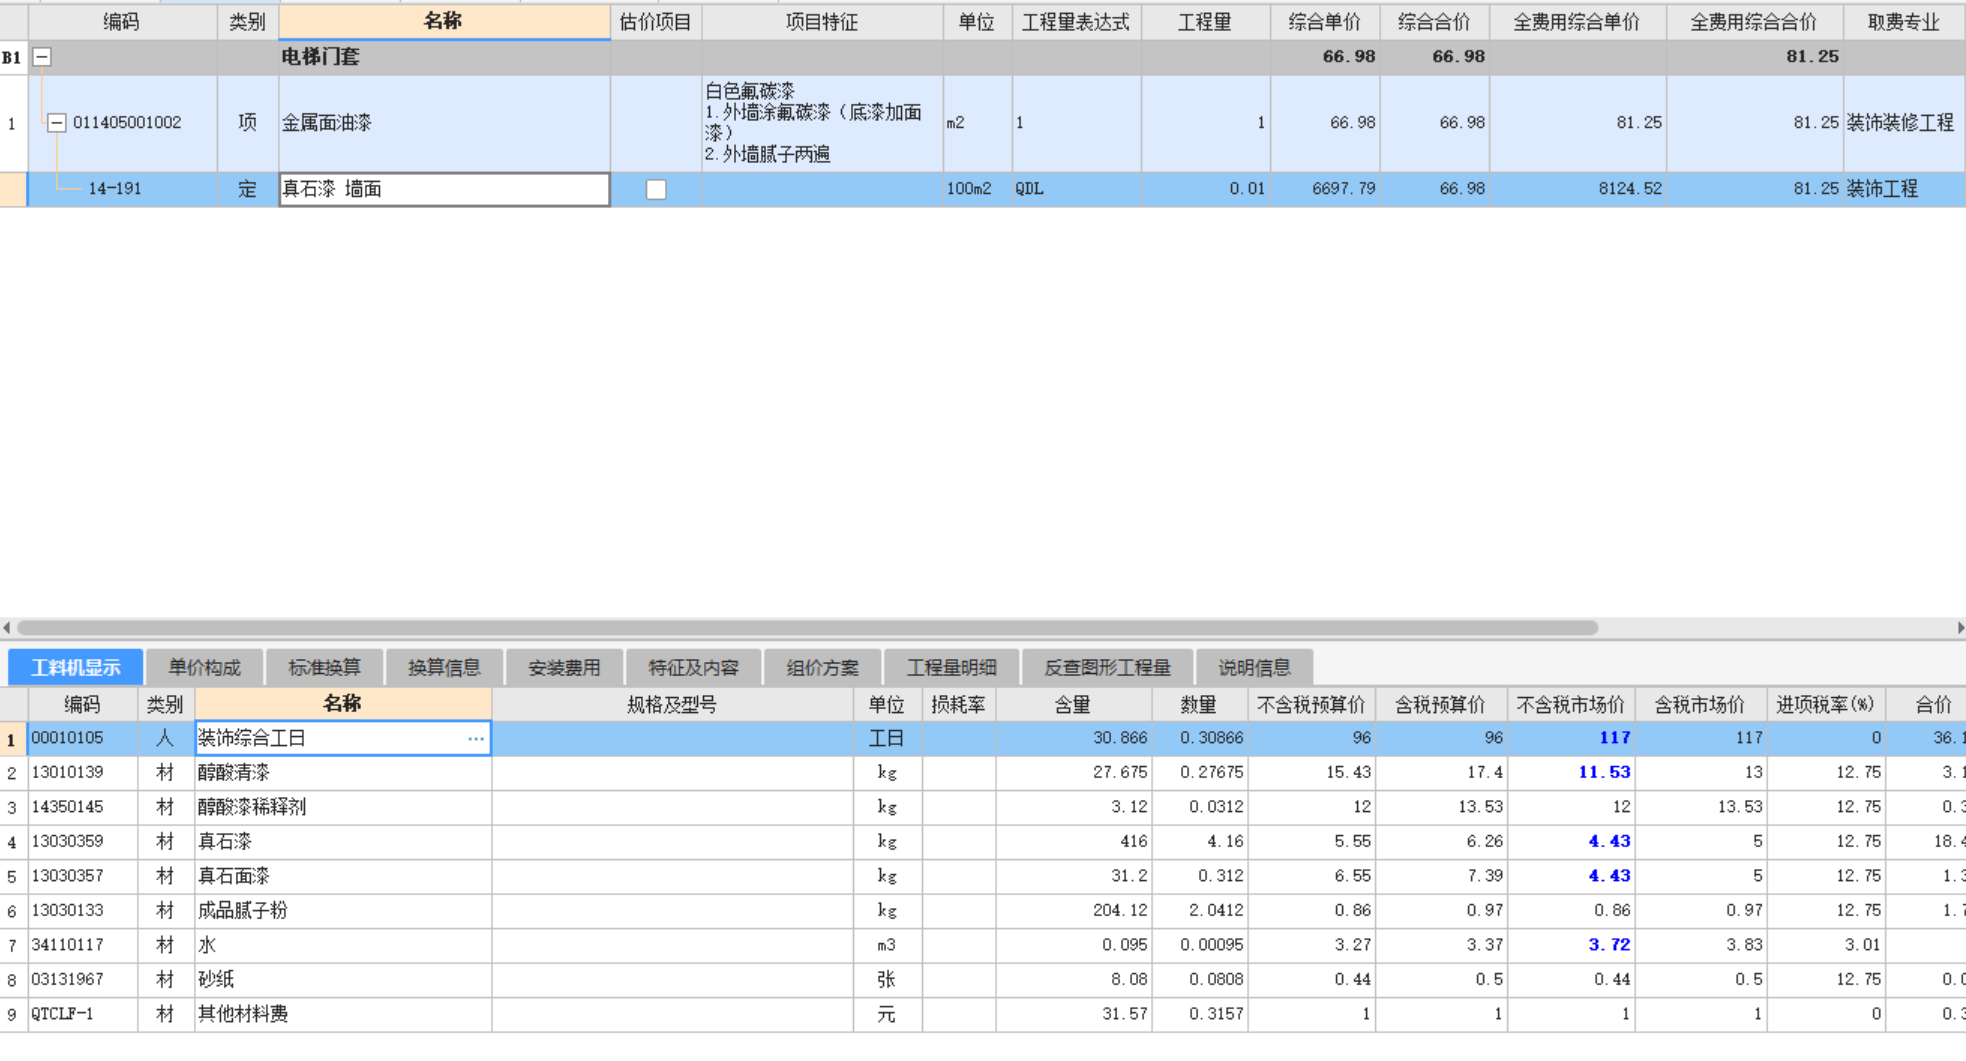Click 综合单价 column header
The width and height of the screenshot is (1966, 1061).
click(x=1325, y=22)
